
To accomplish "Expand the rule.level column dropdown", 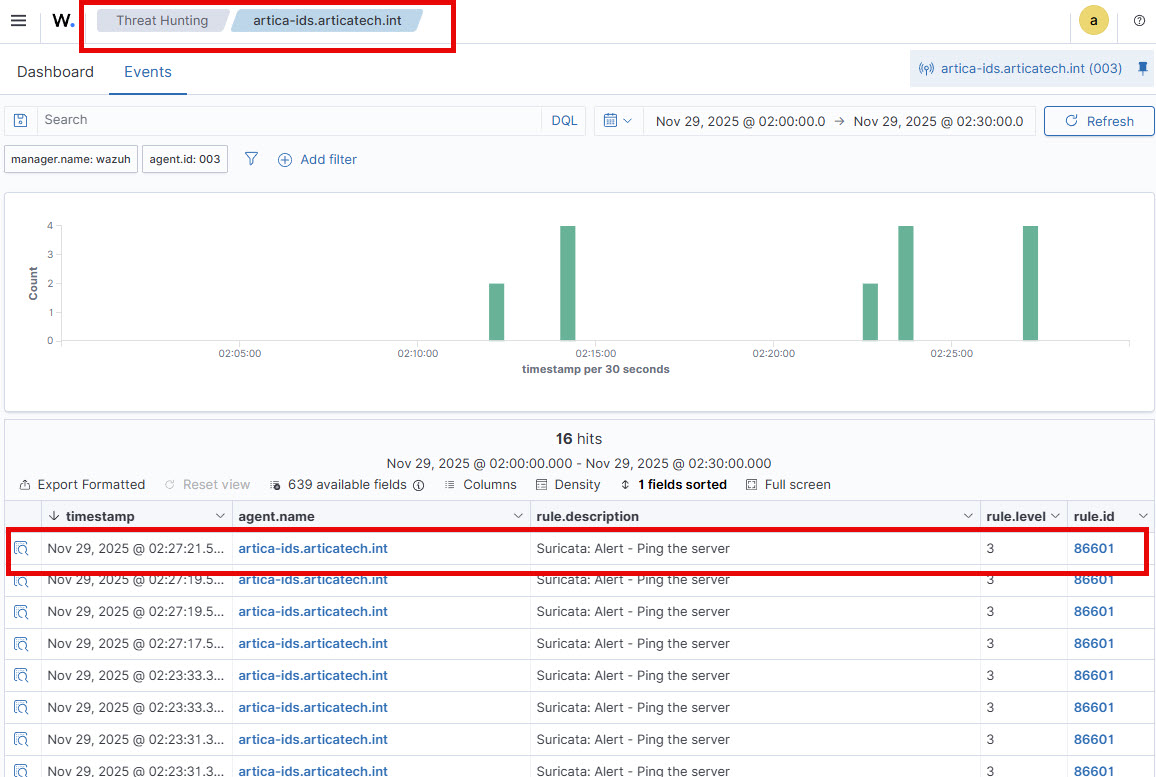I will click(x=1055, y=516).
